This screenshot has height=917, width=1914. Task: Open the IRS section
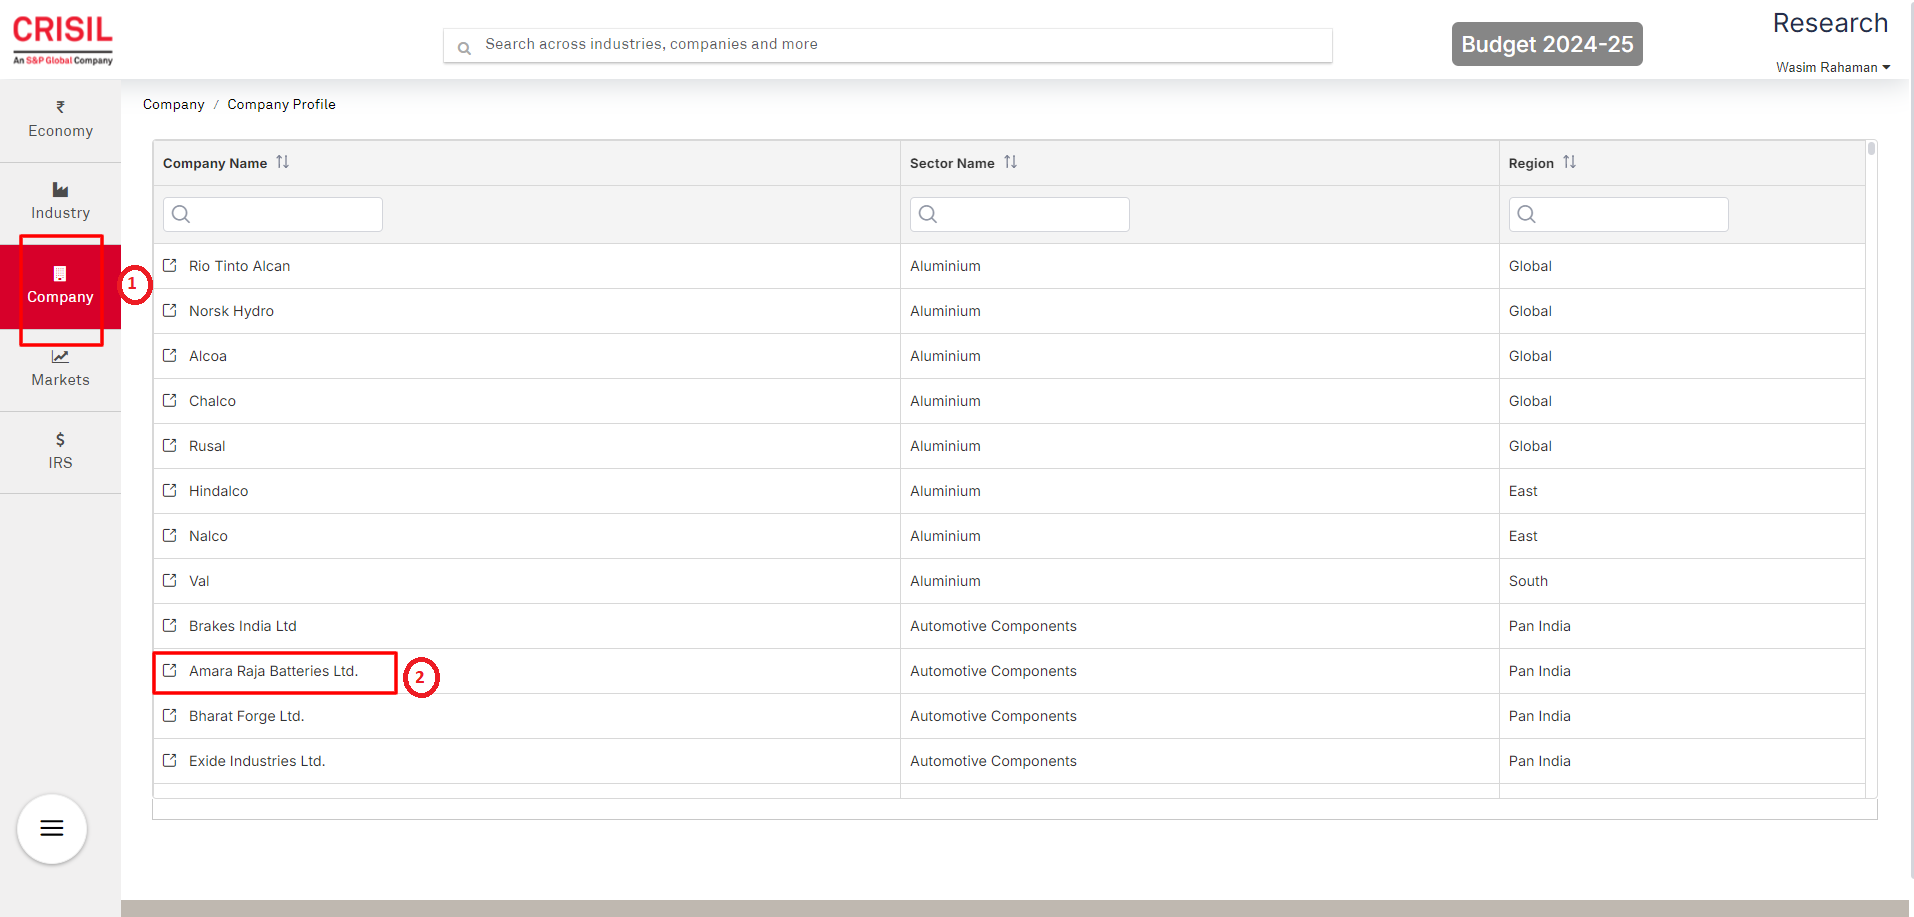(60, 452)
